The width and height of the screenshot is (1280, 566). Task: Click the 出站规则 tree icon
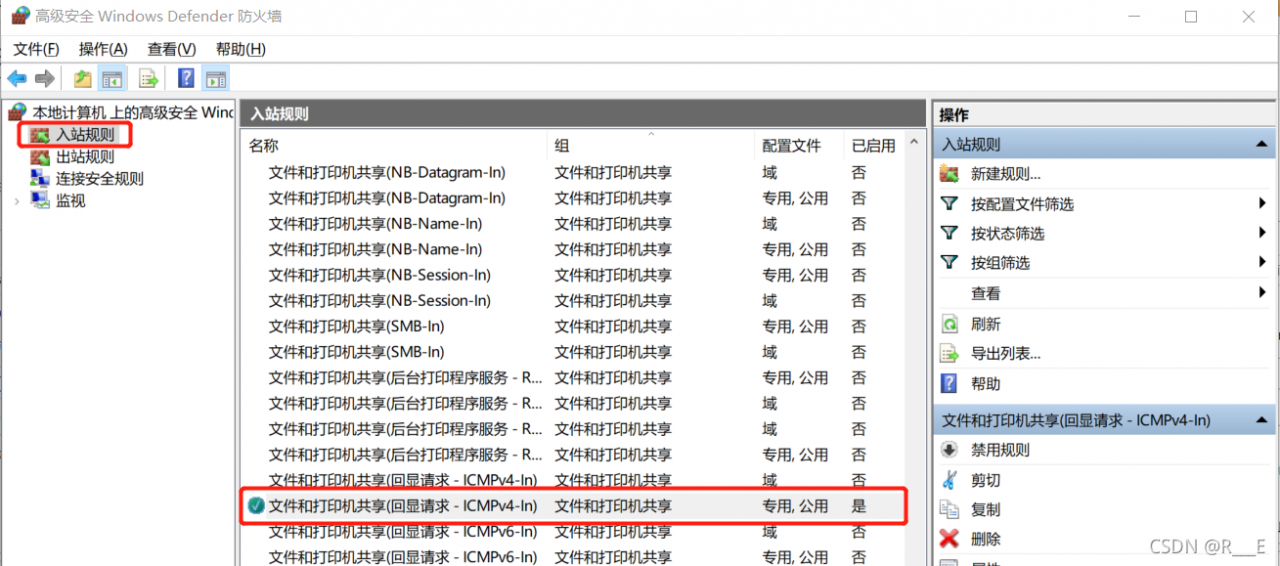[x=40, y=157]
